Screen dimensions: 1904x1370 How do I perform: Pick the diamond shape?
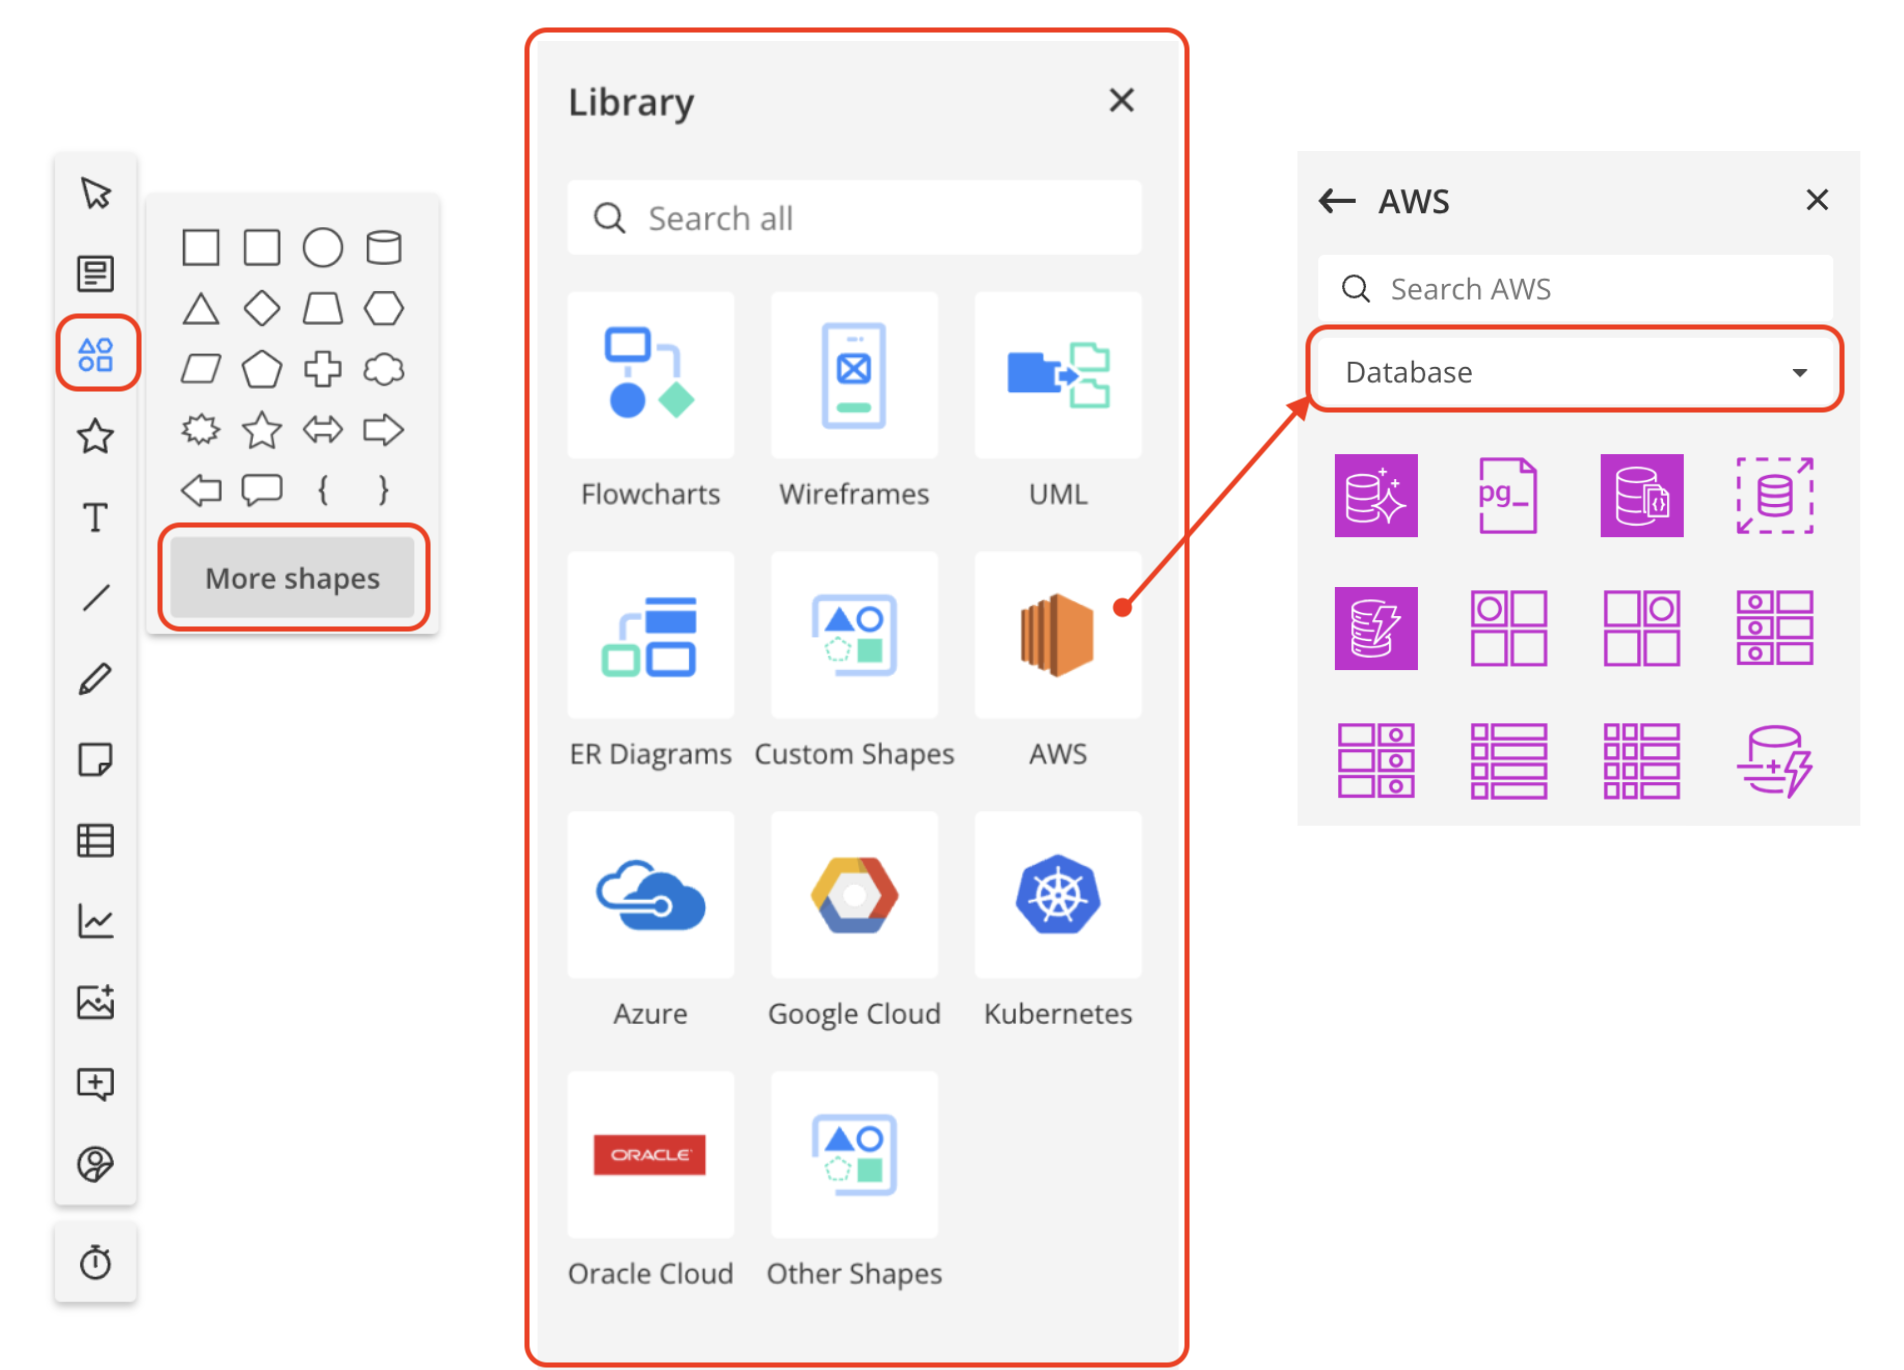262,308
